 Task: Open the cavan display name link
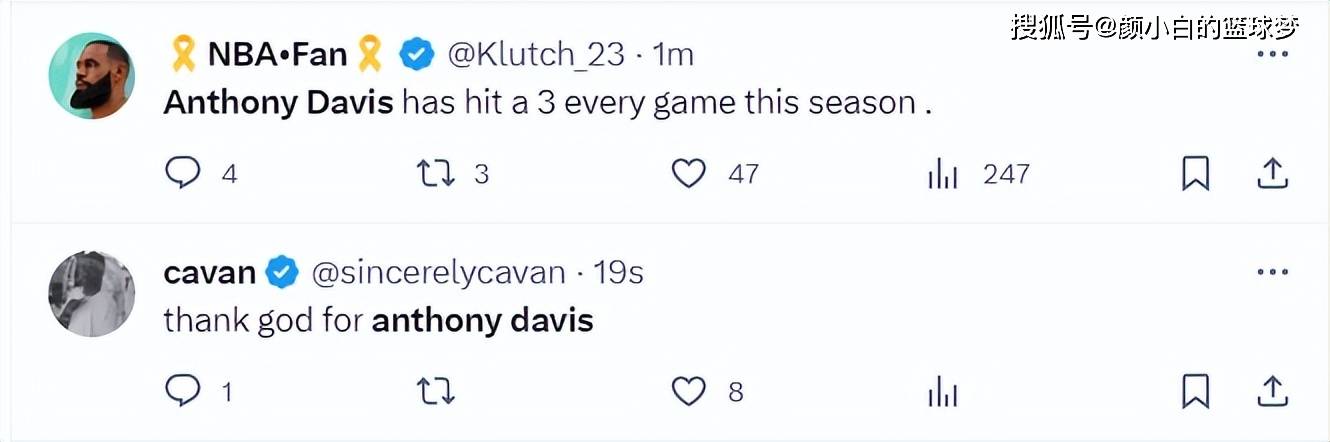click(209, 272)
